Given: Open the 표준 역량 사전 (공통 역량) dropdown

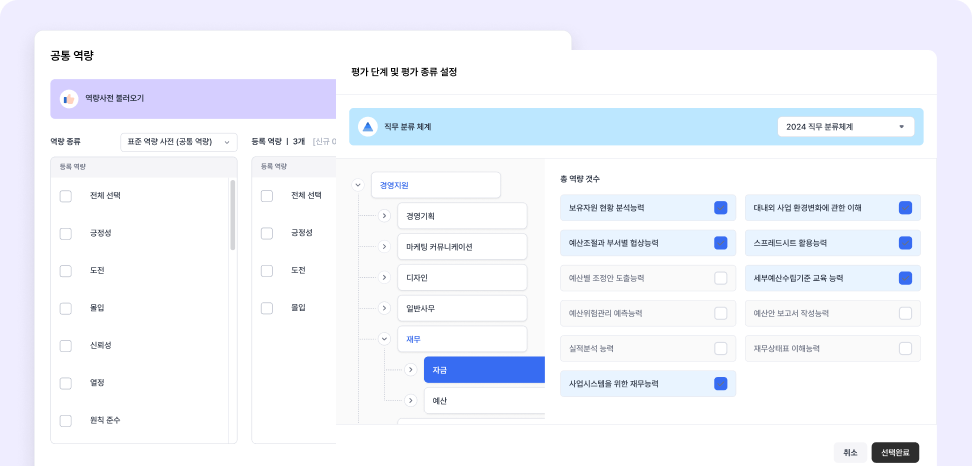Looking at the screenshot, I should pos(179,142).
